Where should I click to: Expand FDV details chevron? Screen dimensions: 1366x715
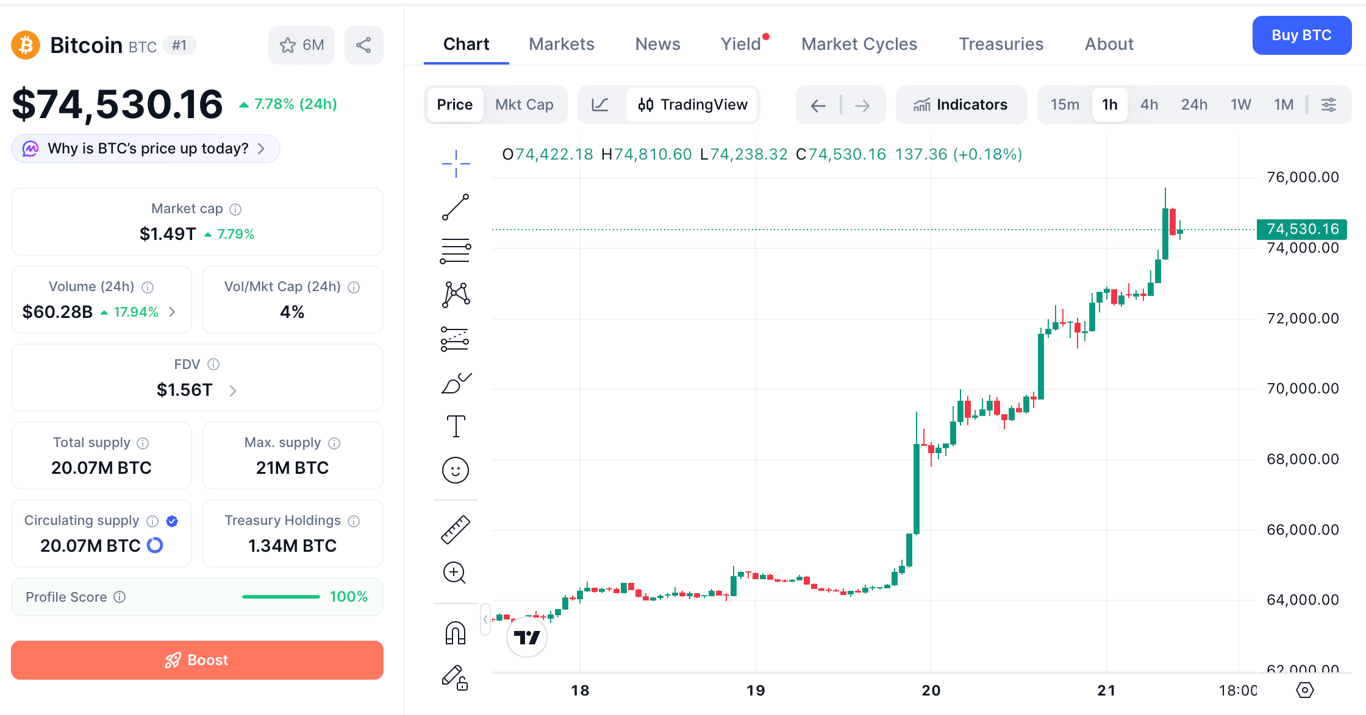(x=233, y=391)
